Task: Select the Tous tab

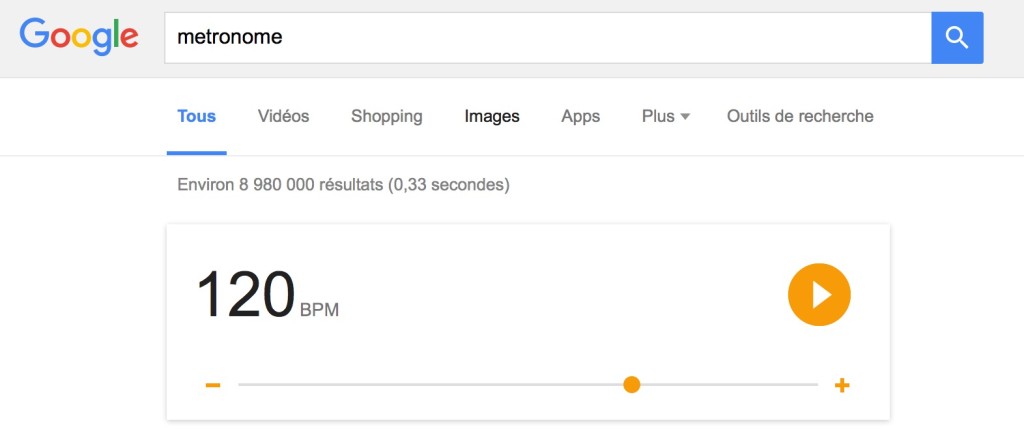Action: click(197, 116)
